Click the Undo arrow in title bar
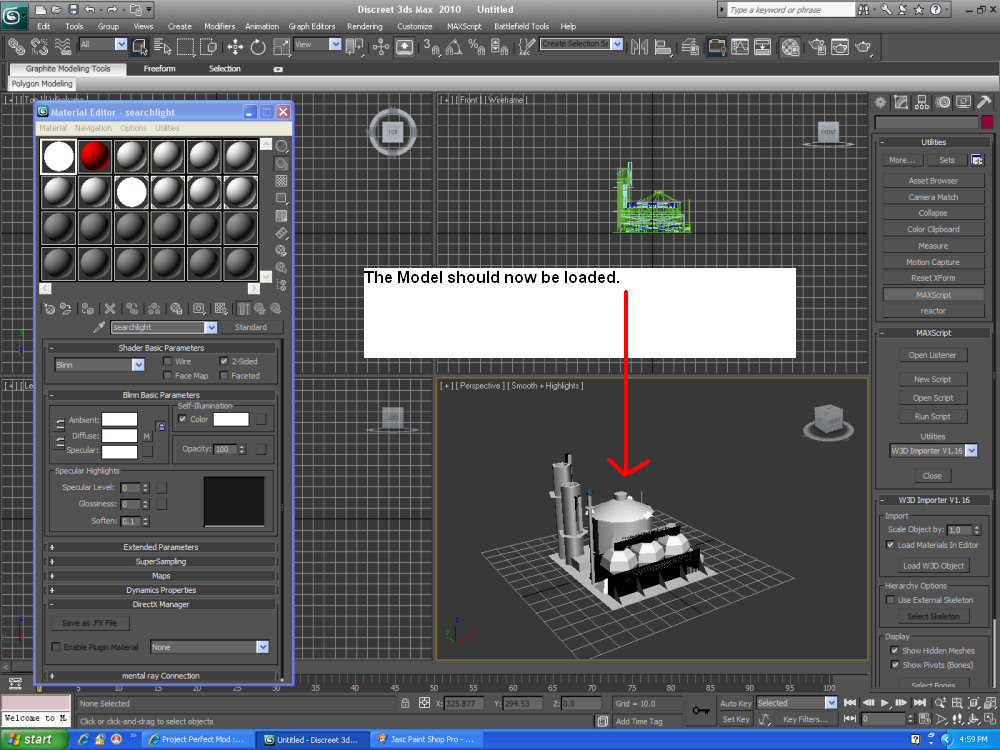 [91, 9]
